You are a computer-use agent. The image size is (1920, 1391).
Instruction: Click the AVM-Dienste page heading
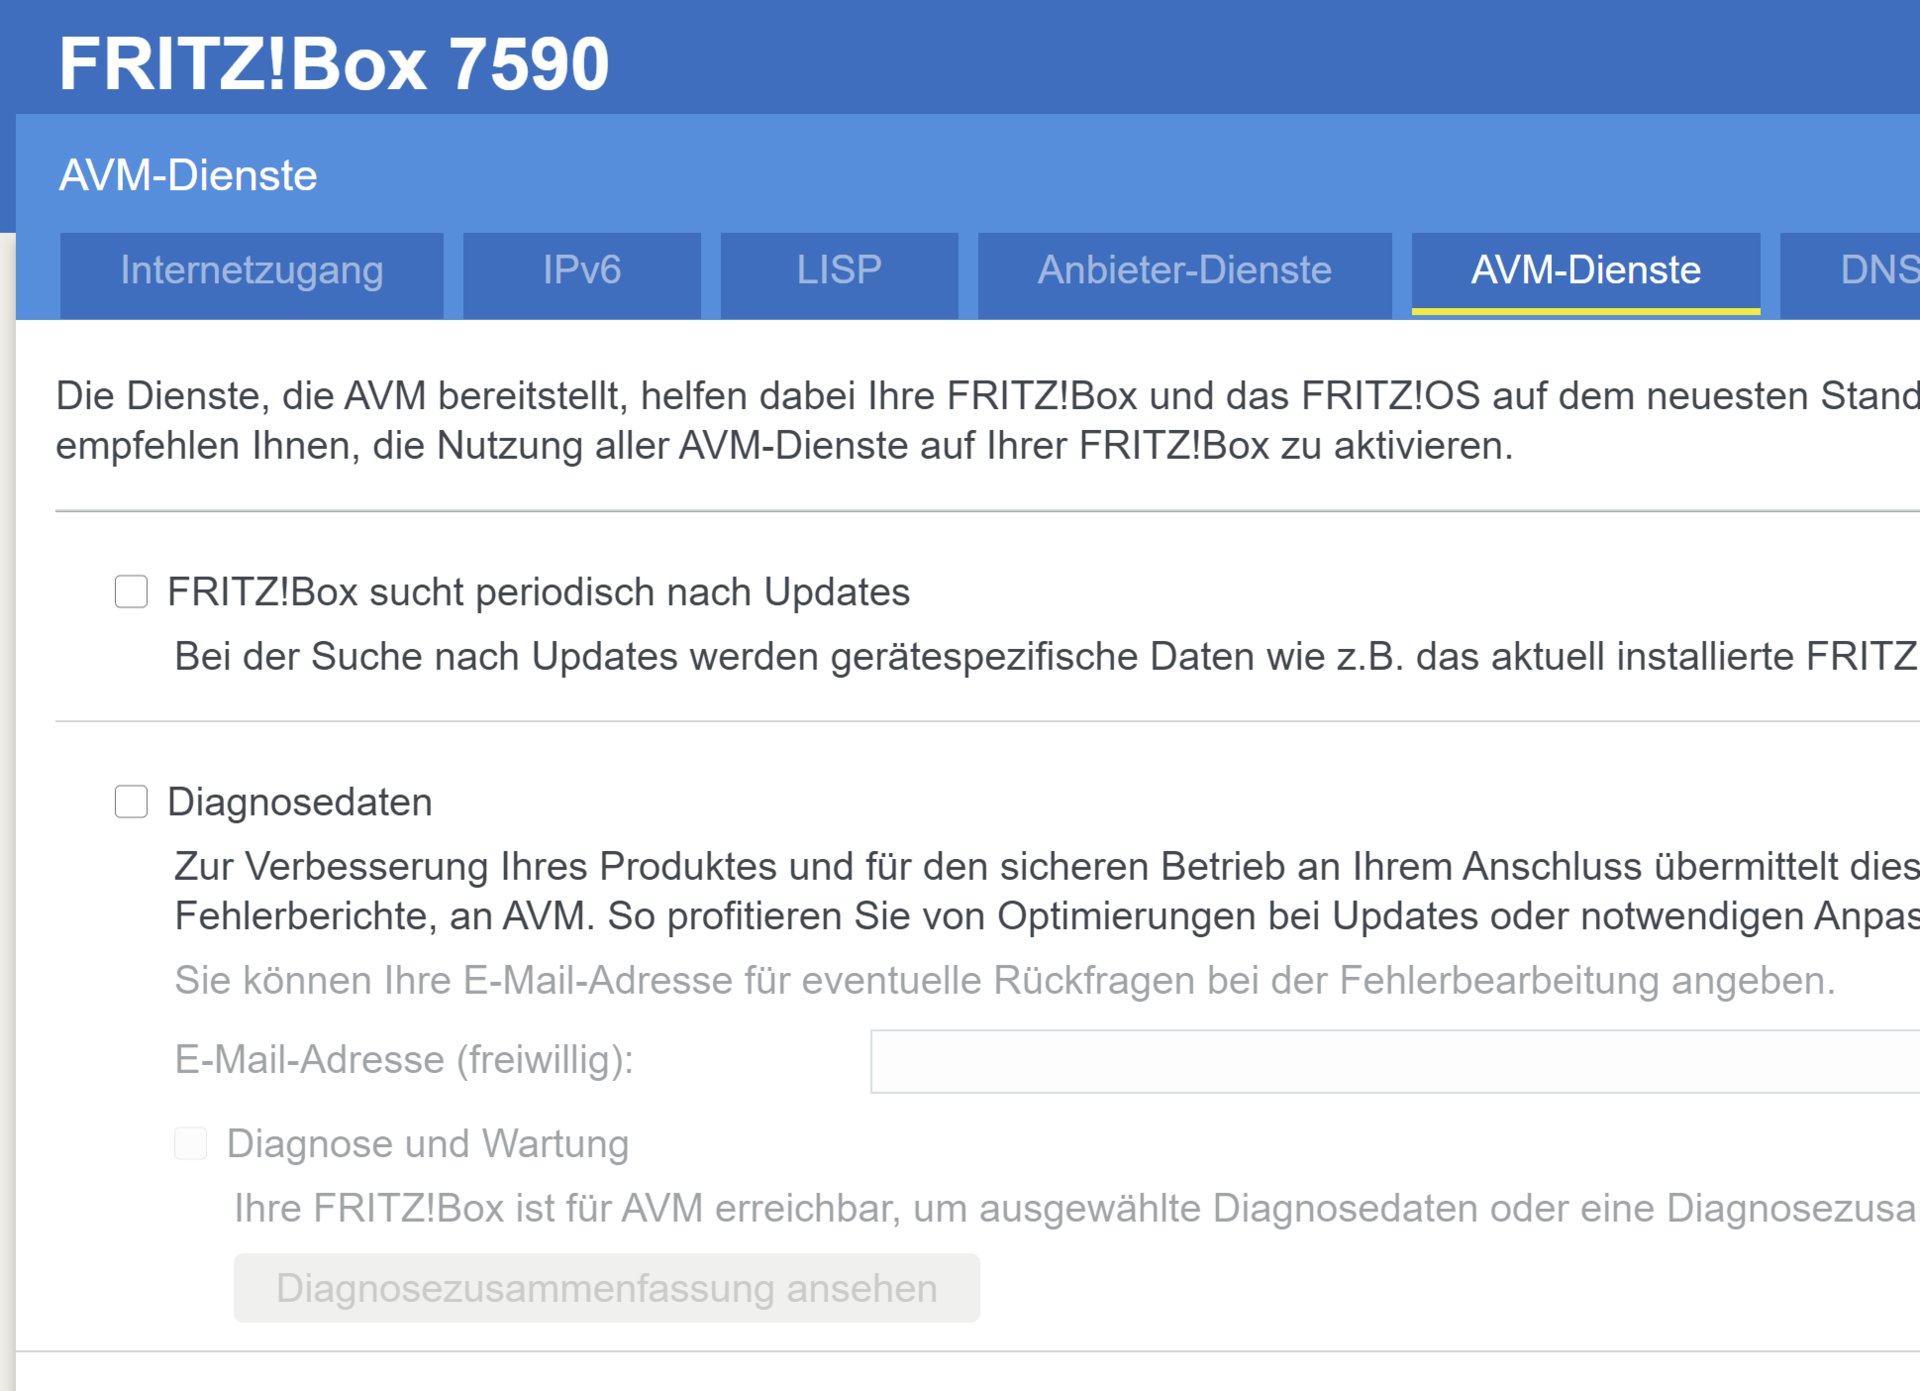[x=188, y=175]
